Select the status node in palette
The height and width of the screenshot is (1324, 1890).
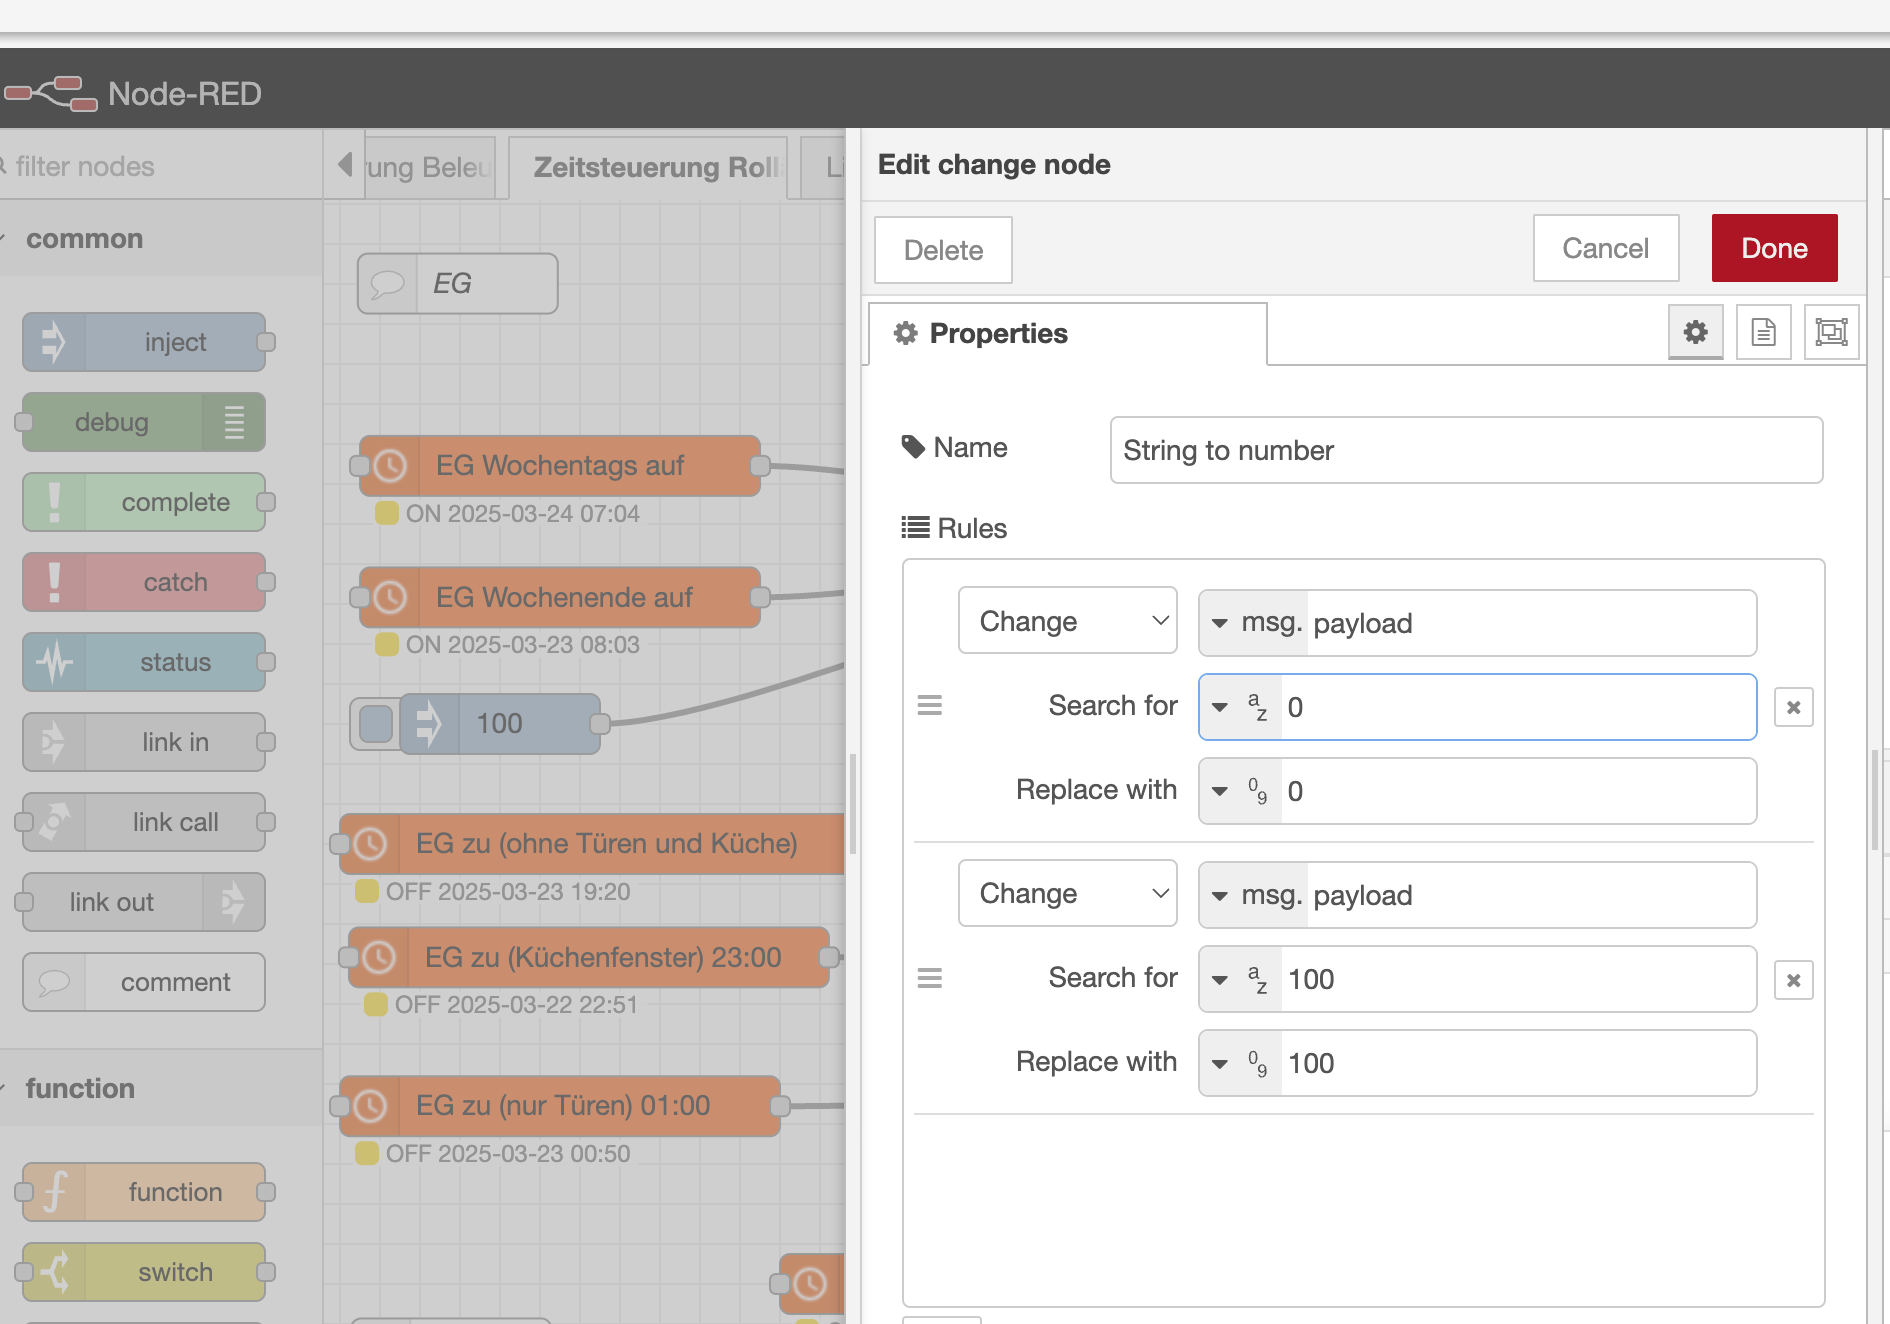(144, 662)
